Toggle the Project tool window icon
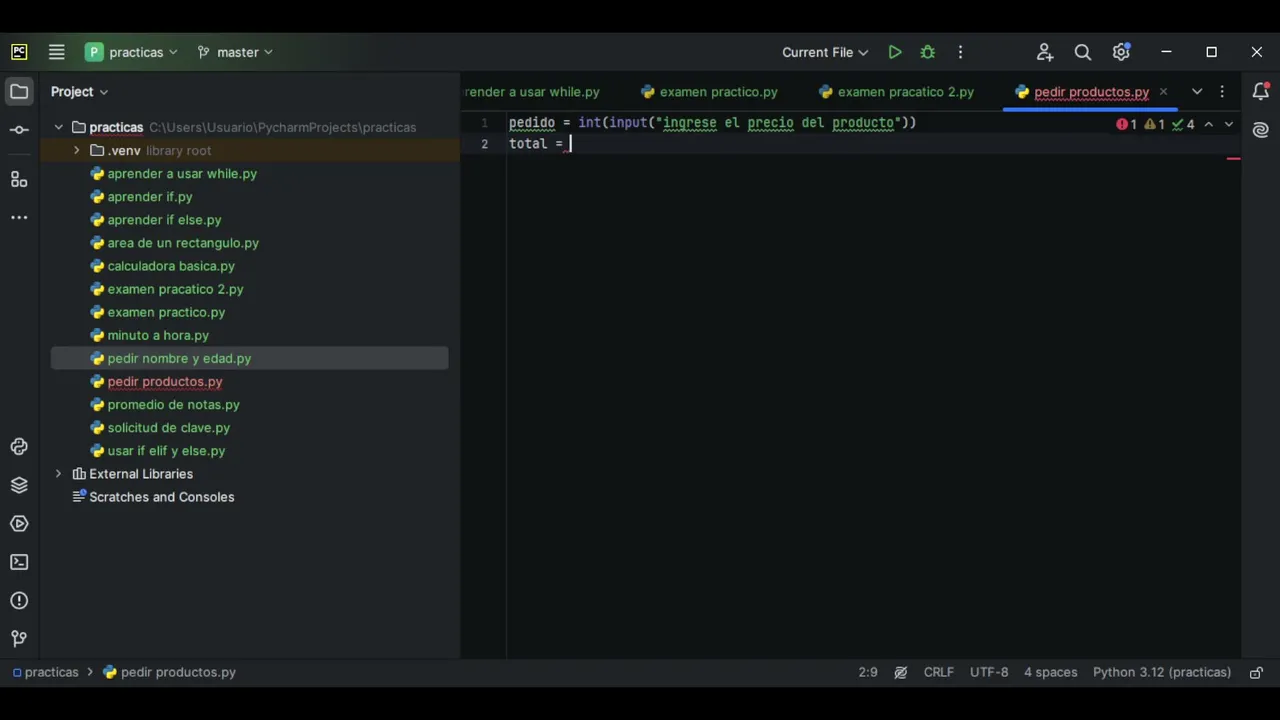 19,92
